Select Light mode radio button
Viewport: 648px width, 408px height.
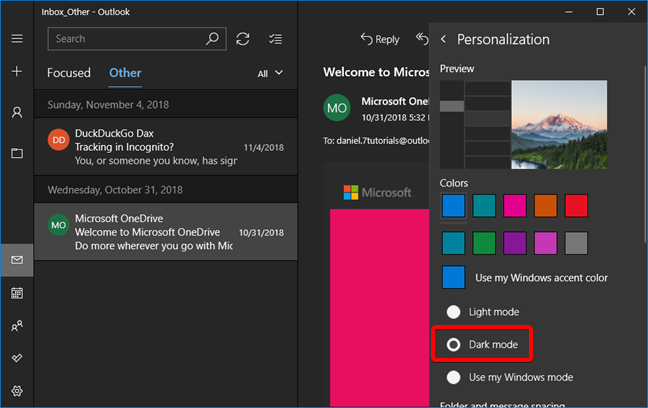(453, 312)
